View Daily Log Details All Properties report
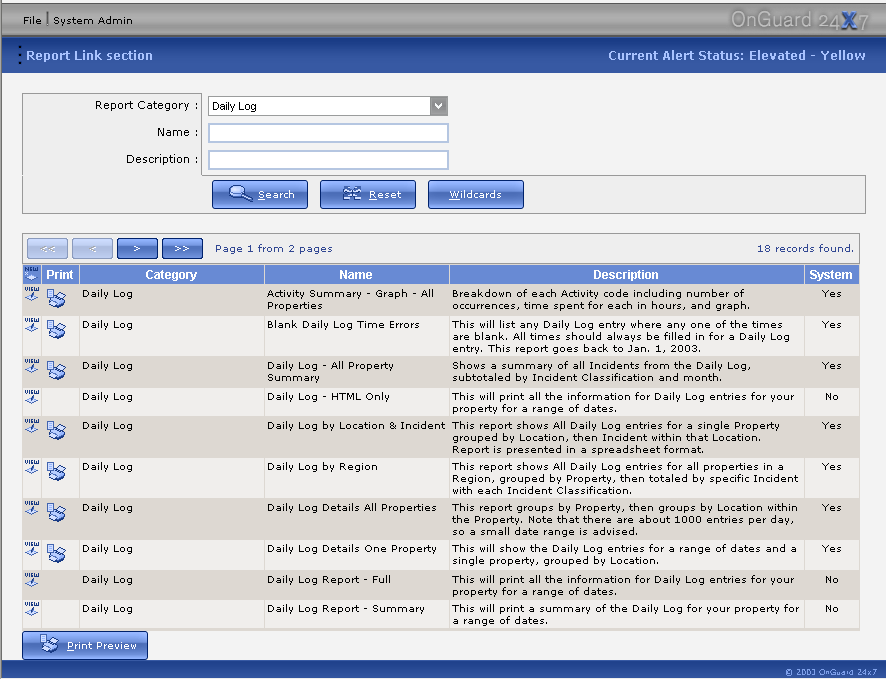 (32, 508)
